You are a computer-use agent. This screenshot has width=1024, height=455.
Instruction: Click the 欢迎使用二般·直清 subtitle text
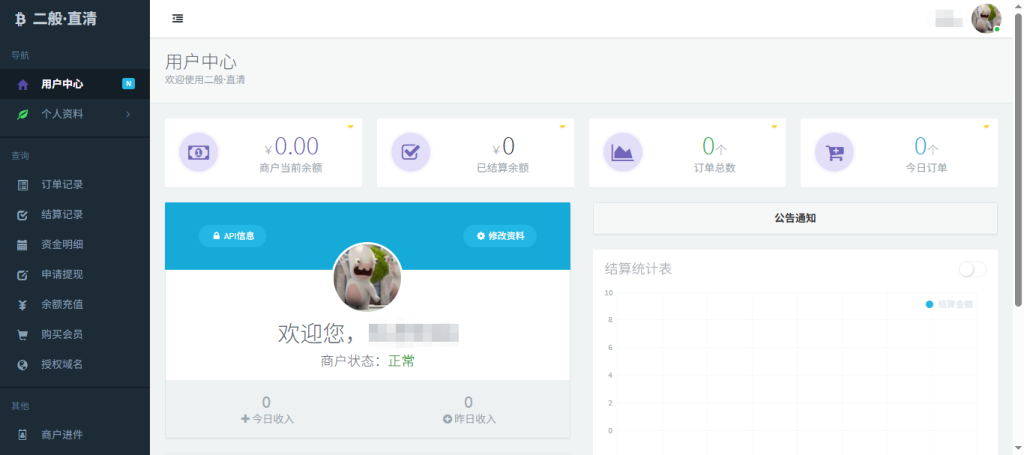pos(205,80)
